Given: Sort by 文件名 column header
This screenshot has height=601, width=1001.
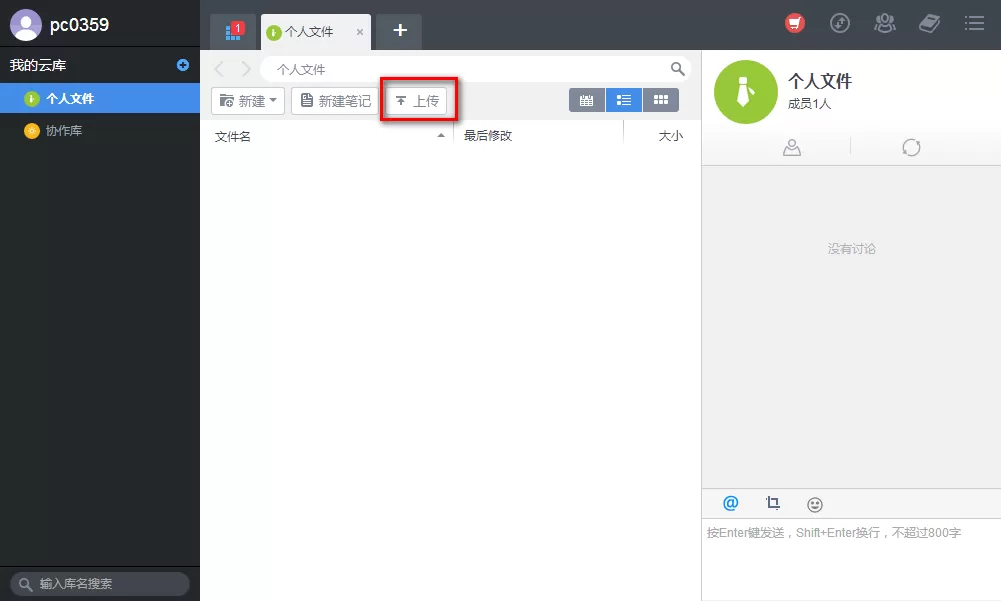Looking at the screenshot, I should click(233, 137).
